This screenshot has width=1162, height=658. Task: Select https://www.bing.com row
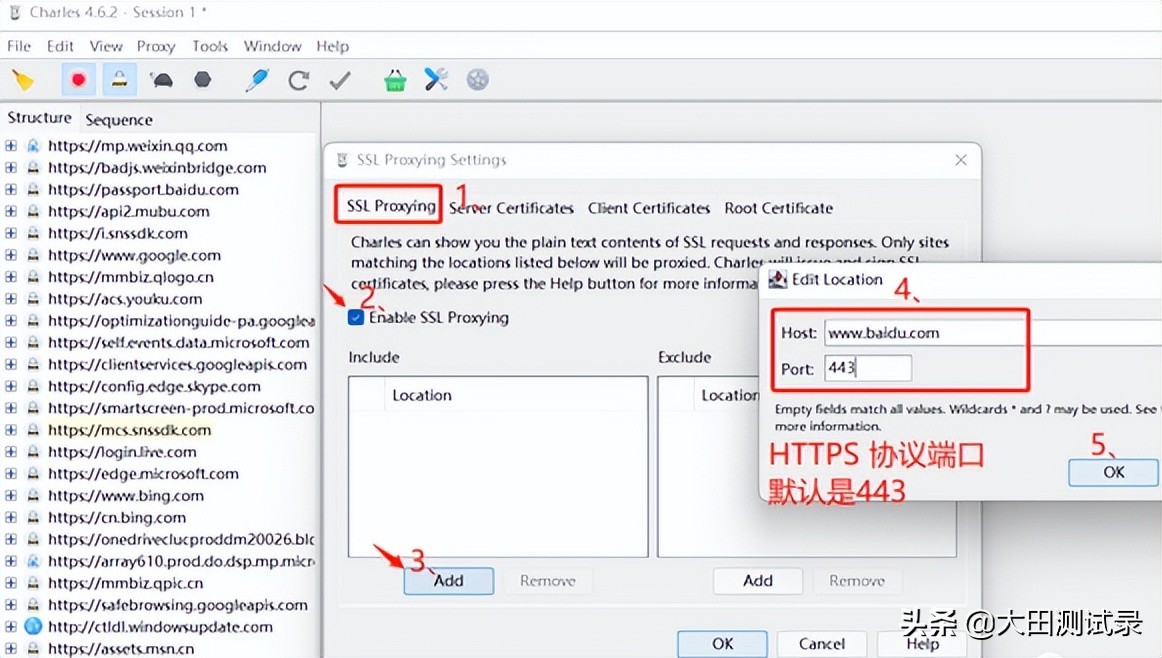126,496
